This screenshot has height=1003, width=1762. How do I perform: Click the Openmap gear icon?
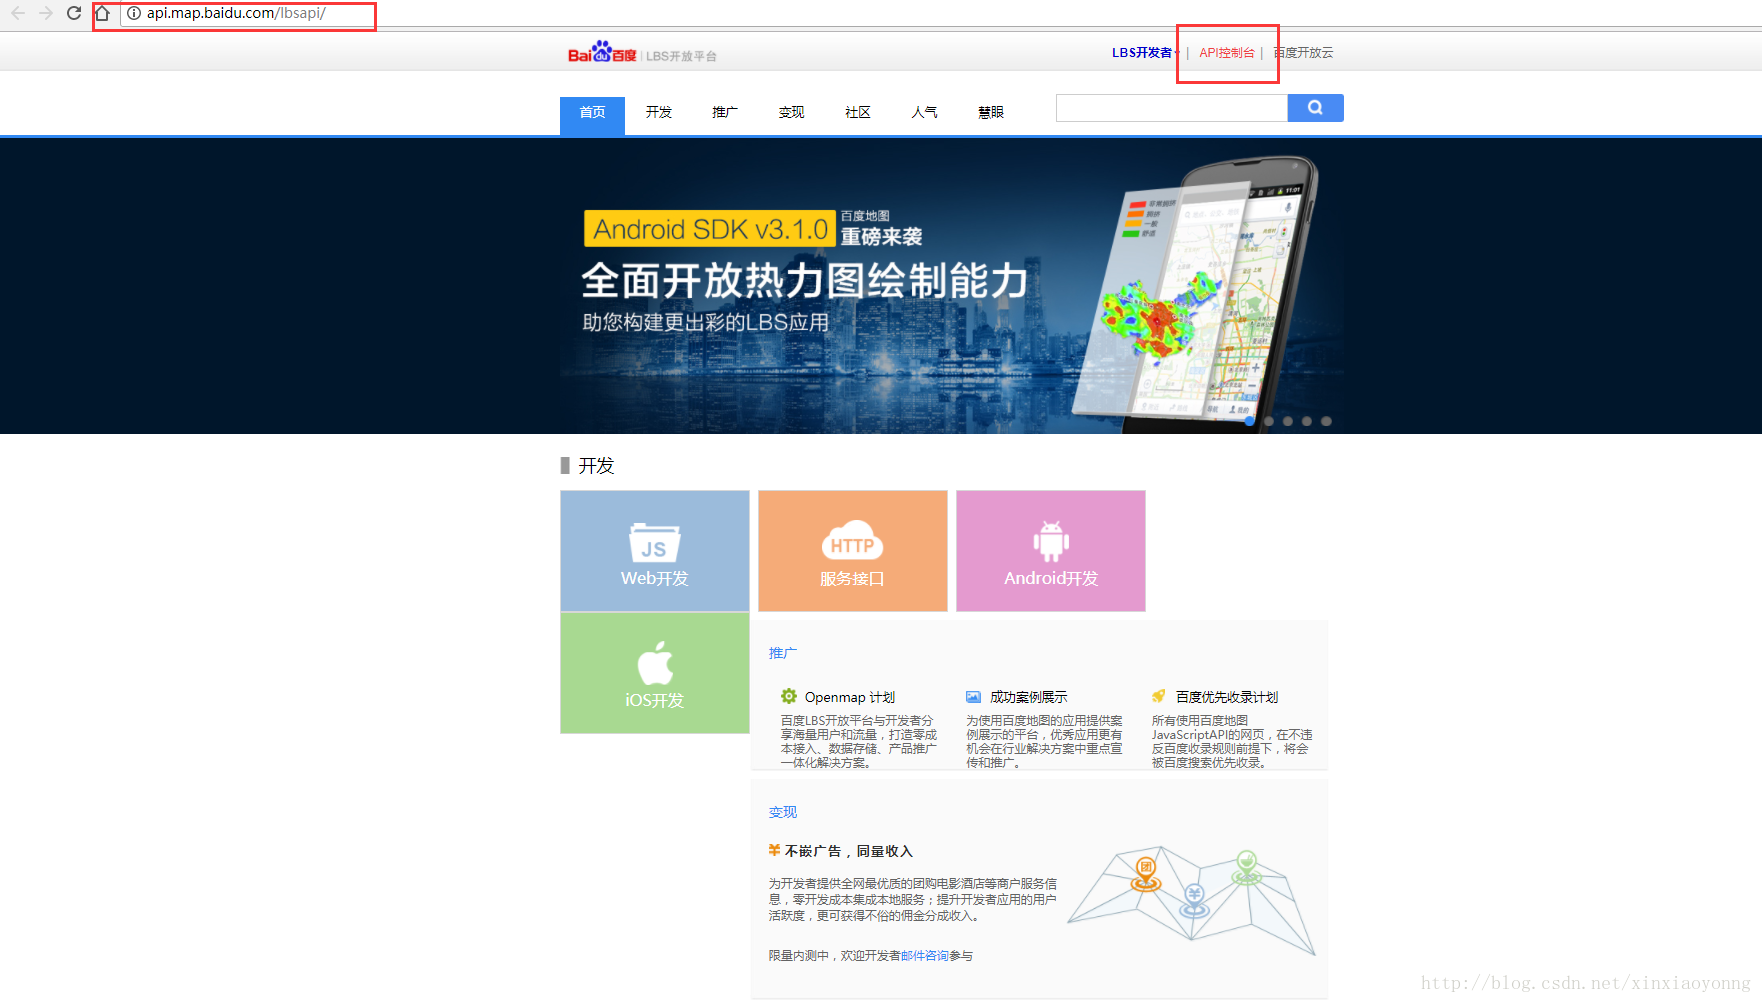point(789,696)
